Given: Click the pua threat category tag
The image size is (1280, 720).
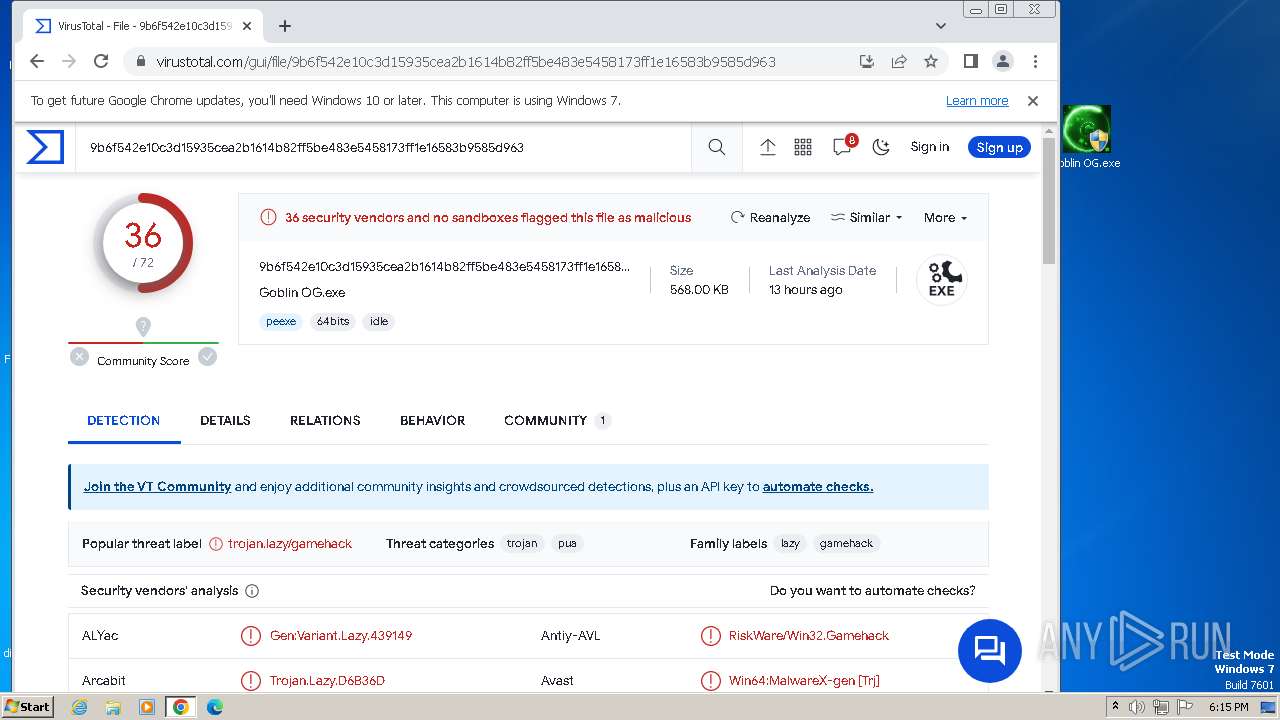Looking at the screenshot, I should pyautogui.click(x=567, y=543).
